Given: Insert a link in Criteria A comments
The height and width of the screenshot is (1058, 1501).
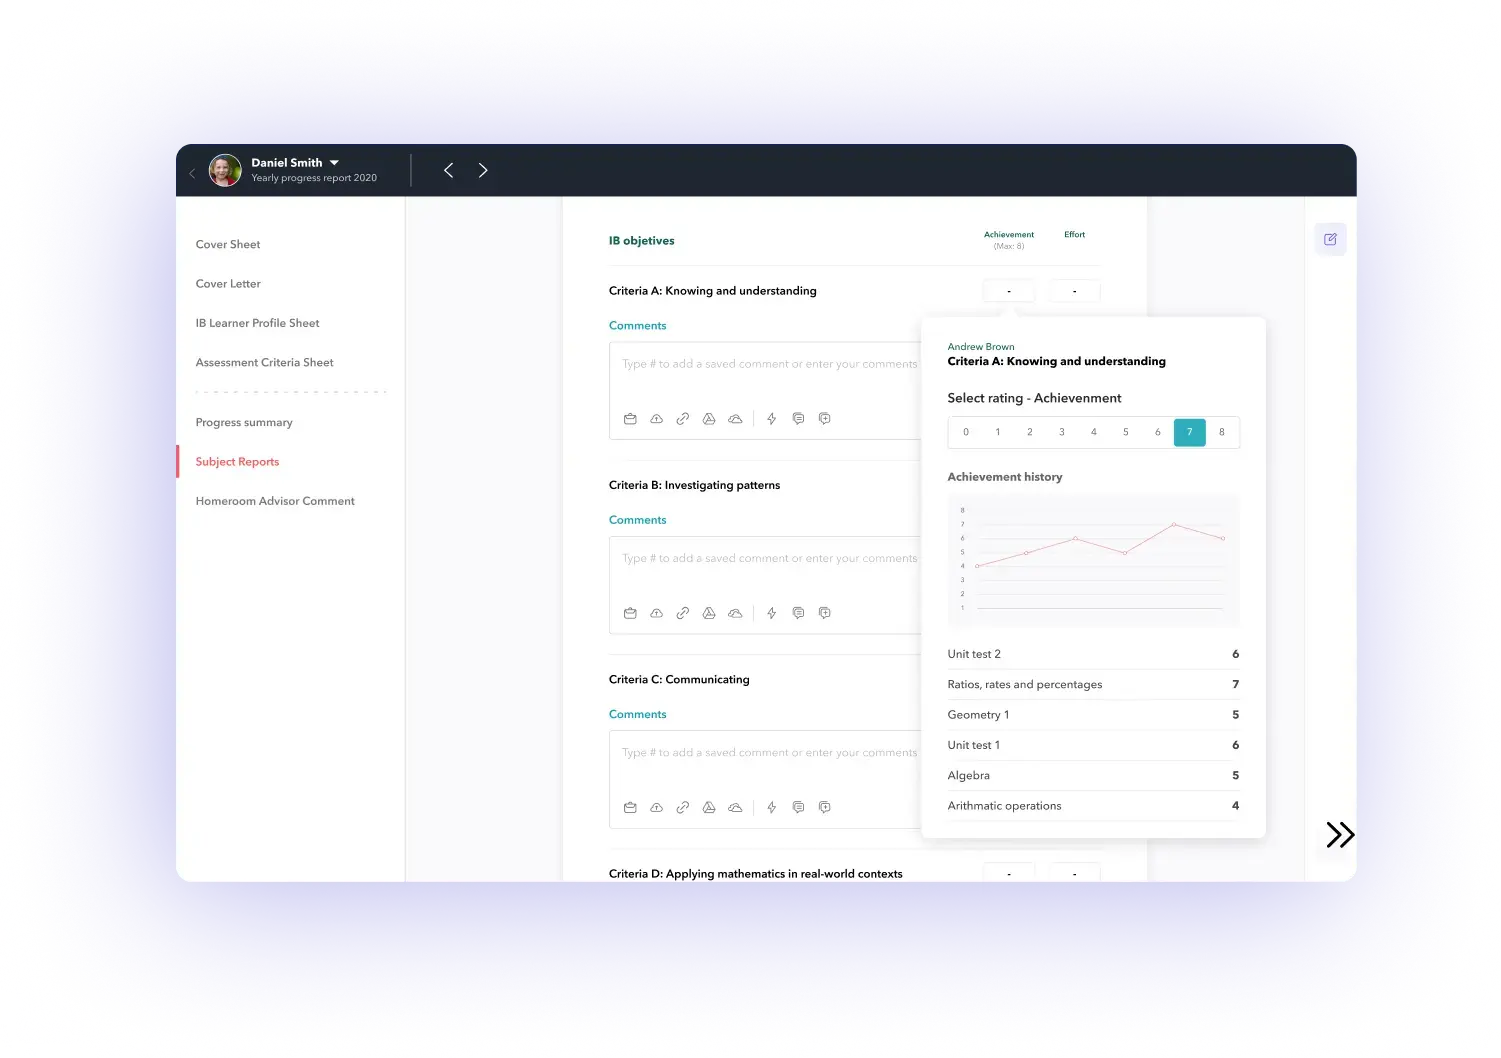Looking at the screenshot, I should (x=683, y=418).
